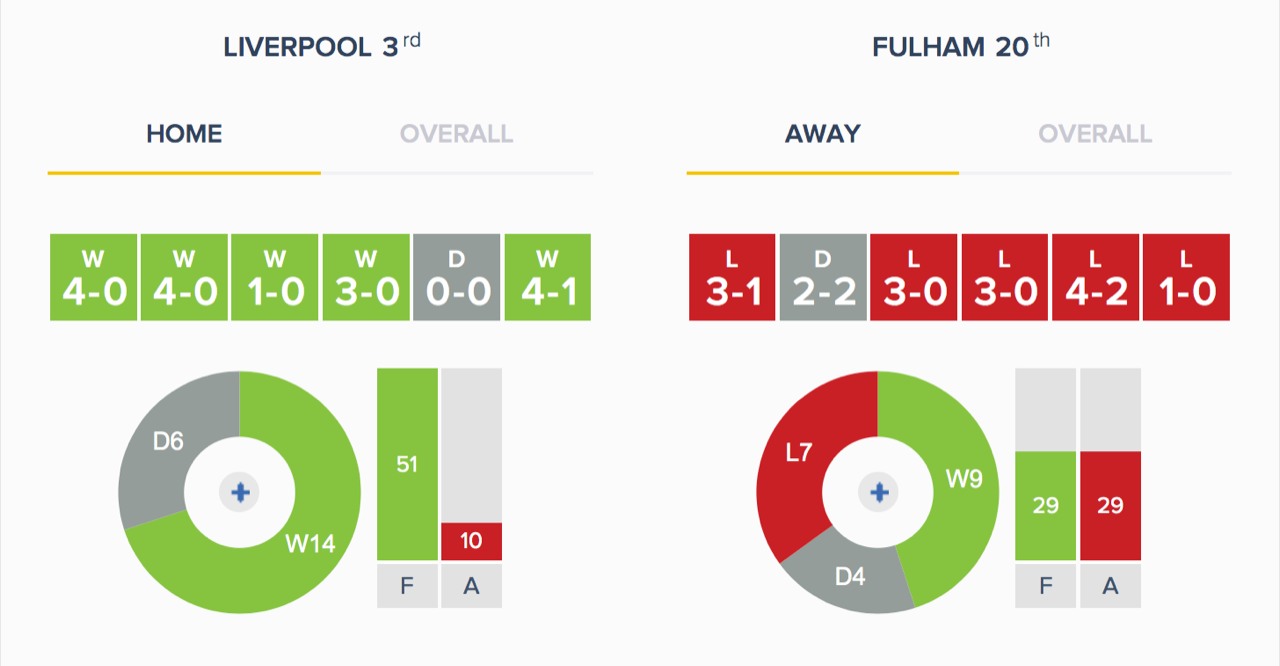This screenshot has height=666, width=1280.
Task: Select Liverpool Home tab
Action: pos(184,134)
